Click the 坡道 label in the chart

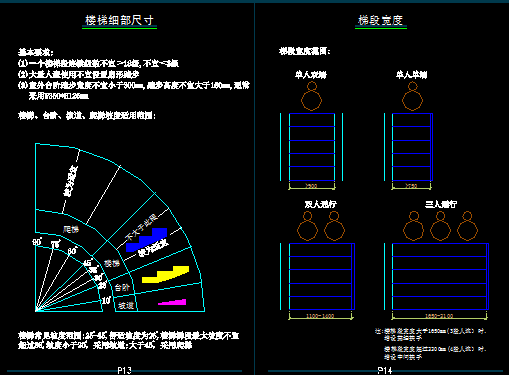tap(126, 305)
